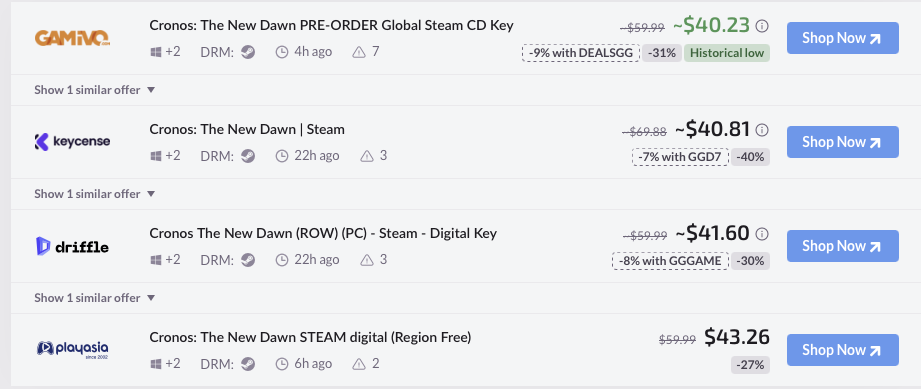Click the clock icon next to 6h ago
This screenshot has width=921, height=389.
coord(282,364)
